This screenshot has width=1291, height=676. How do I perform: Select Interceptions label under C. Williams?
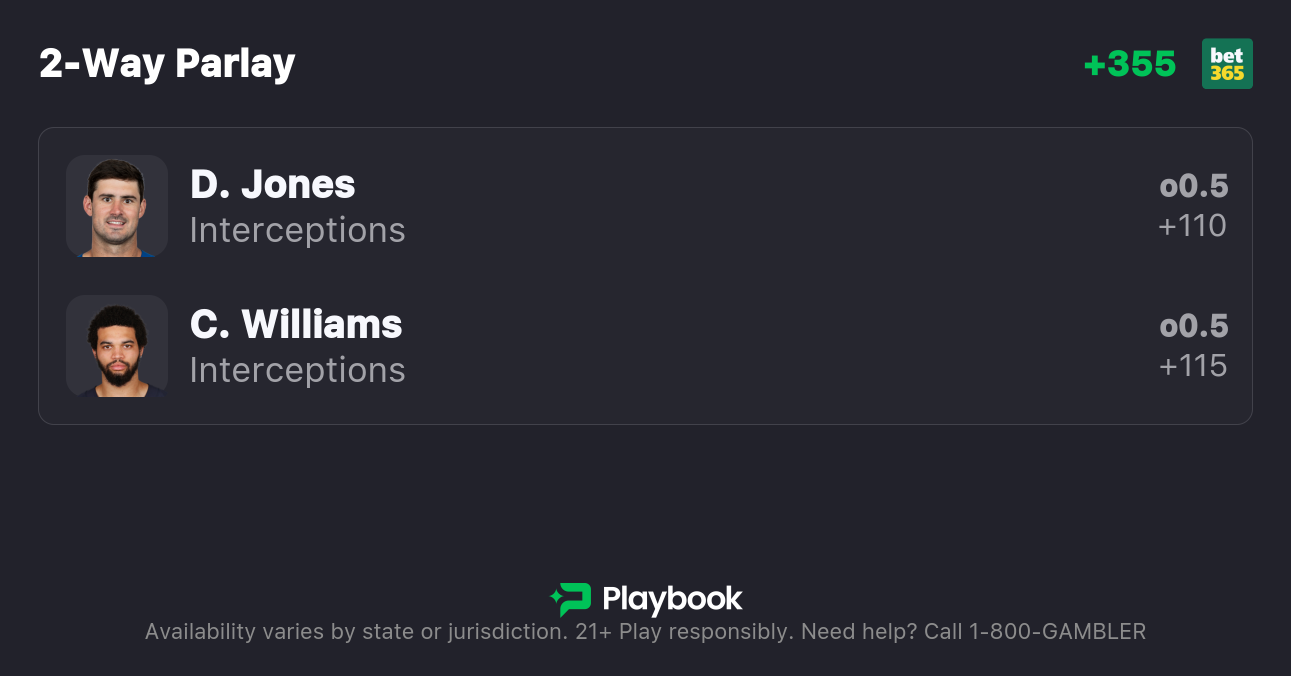pos(297,370)
